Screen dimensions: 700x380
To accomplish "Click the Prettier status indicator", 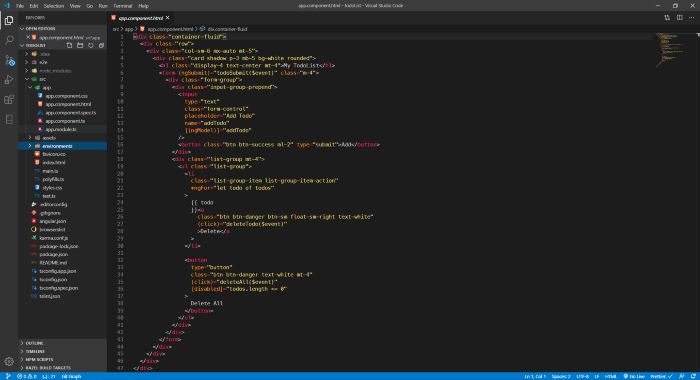I will pyautogui.click(x=662, y=376).
